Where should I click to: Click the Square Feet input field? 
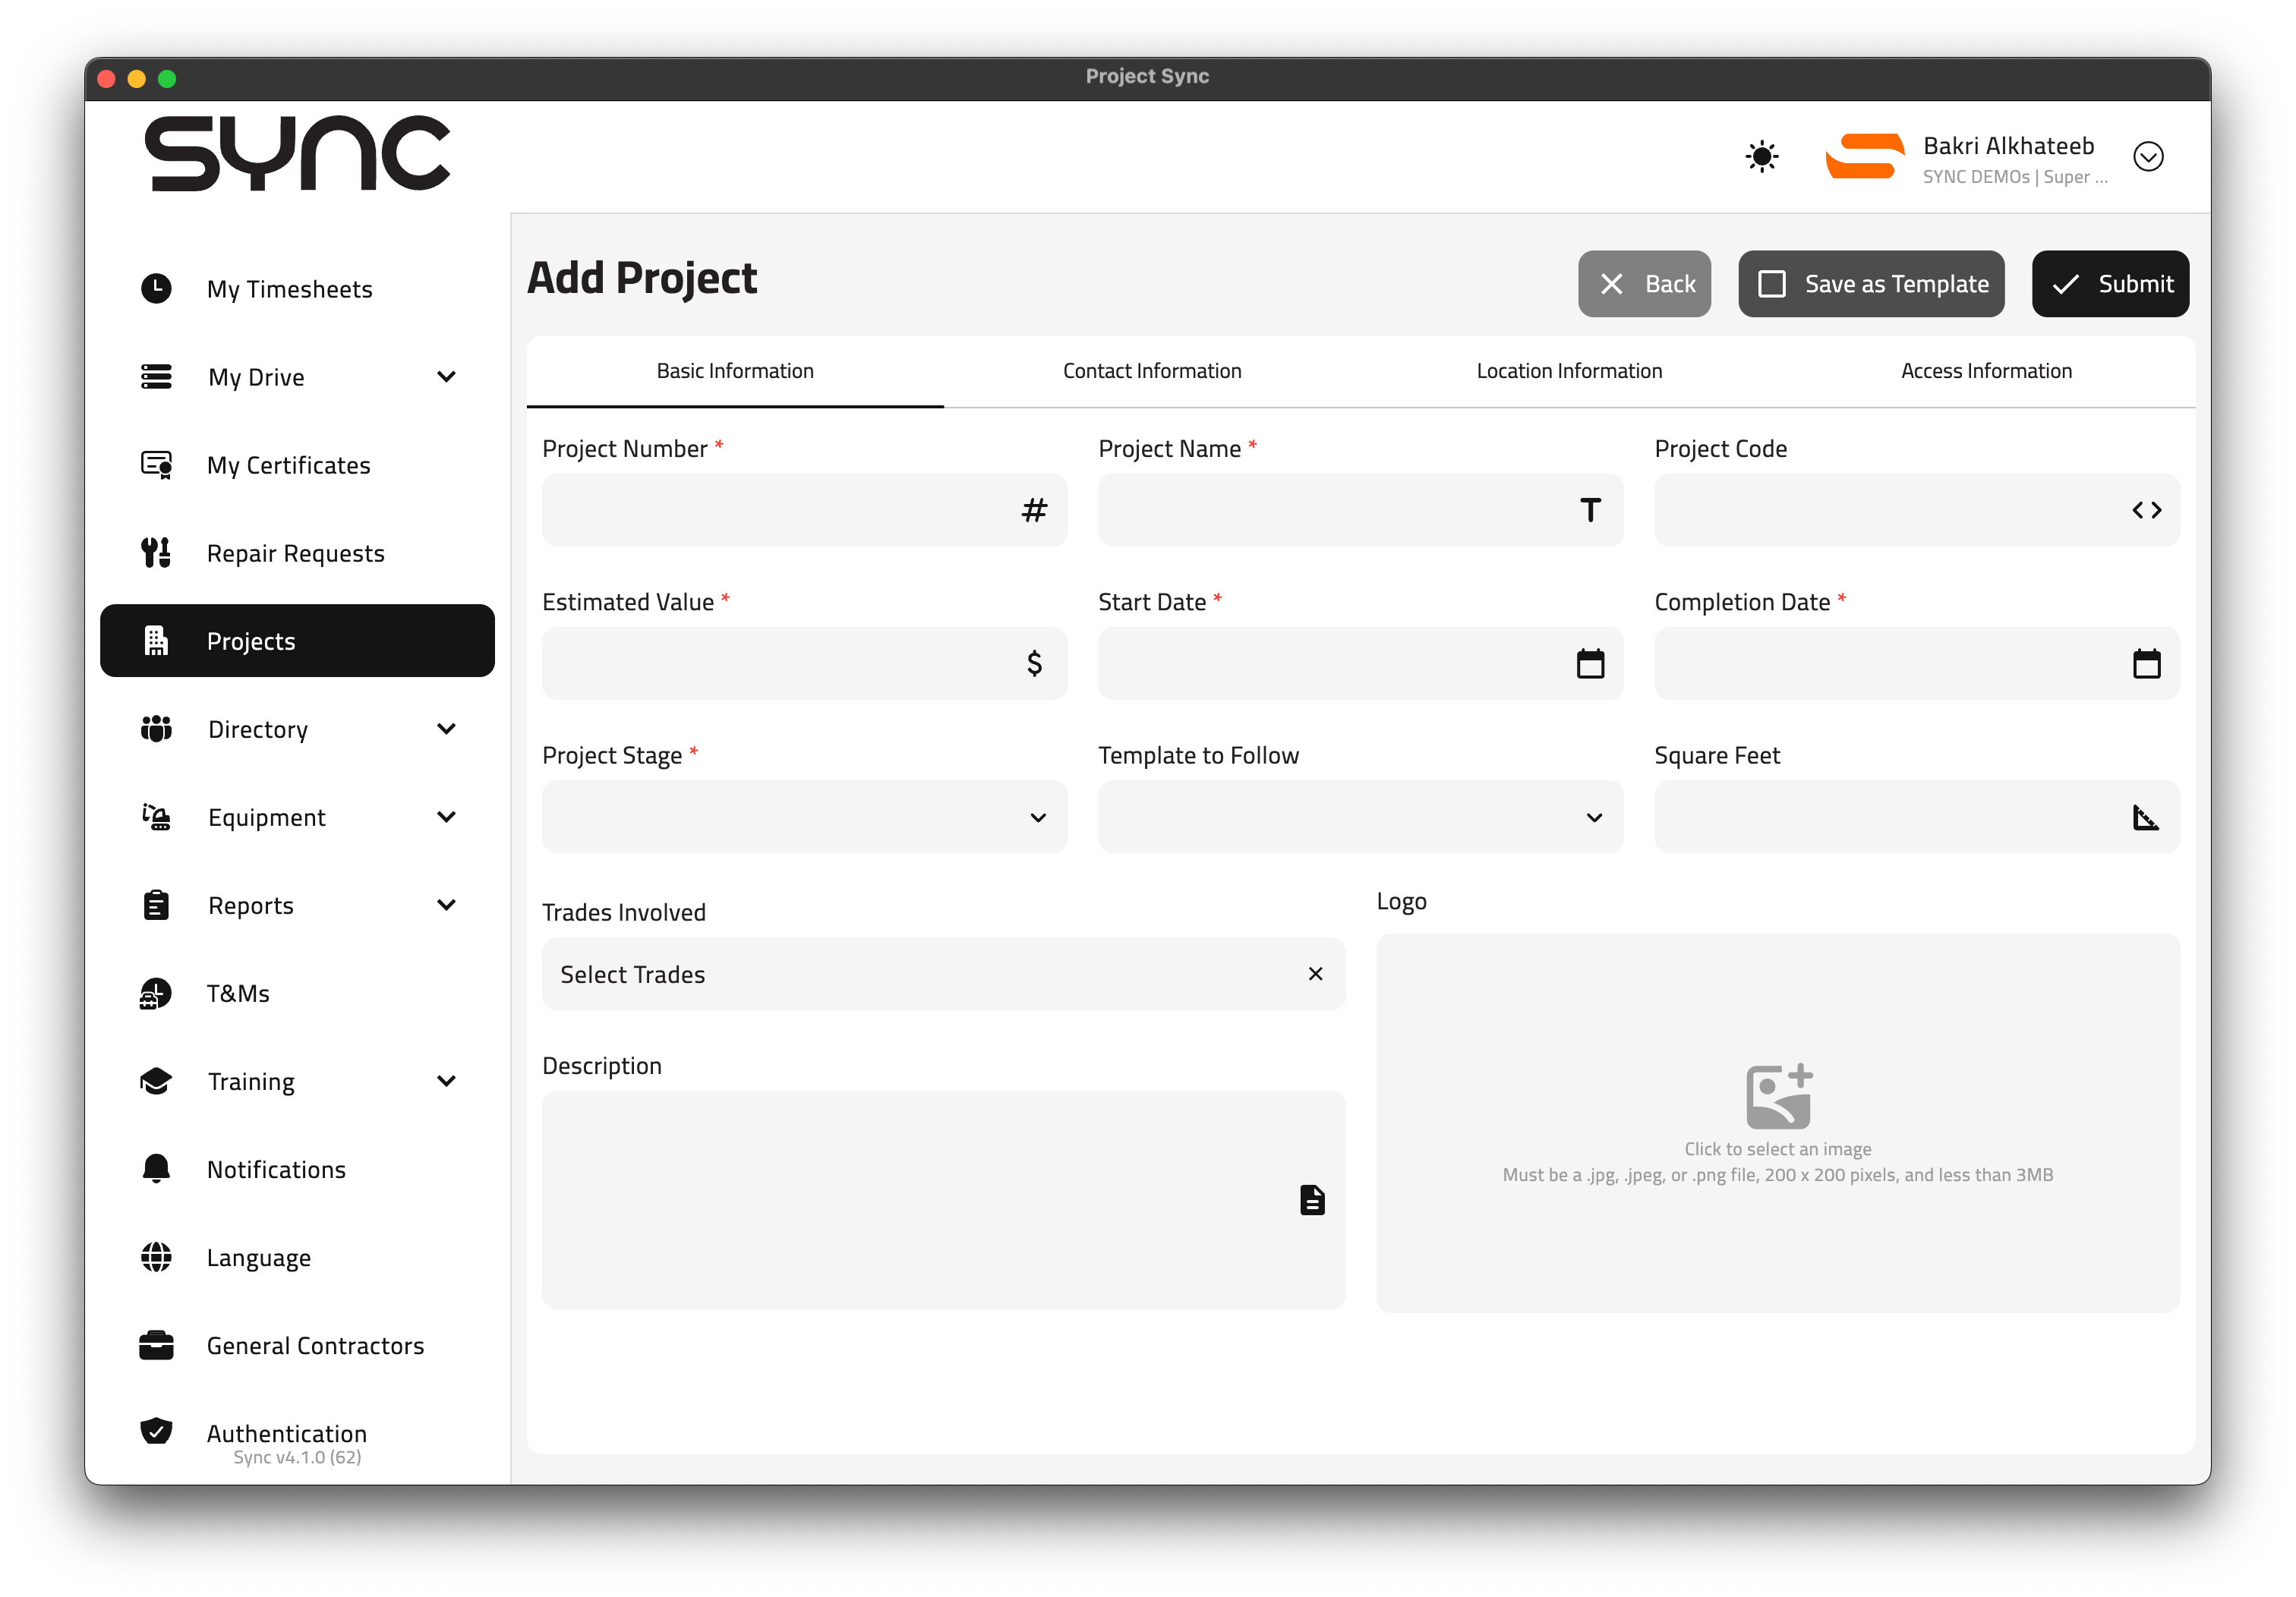pos(1916,816)
